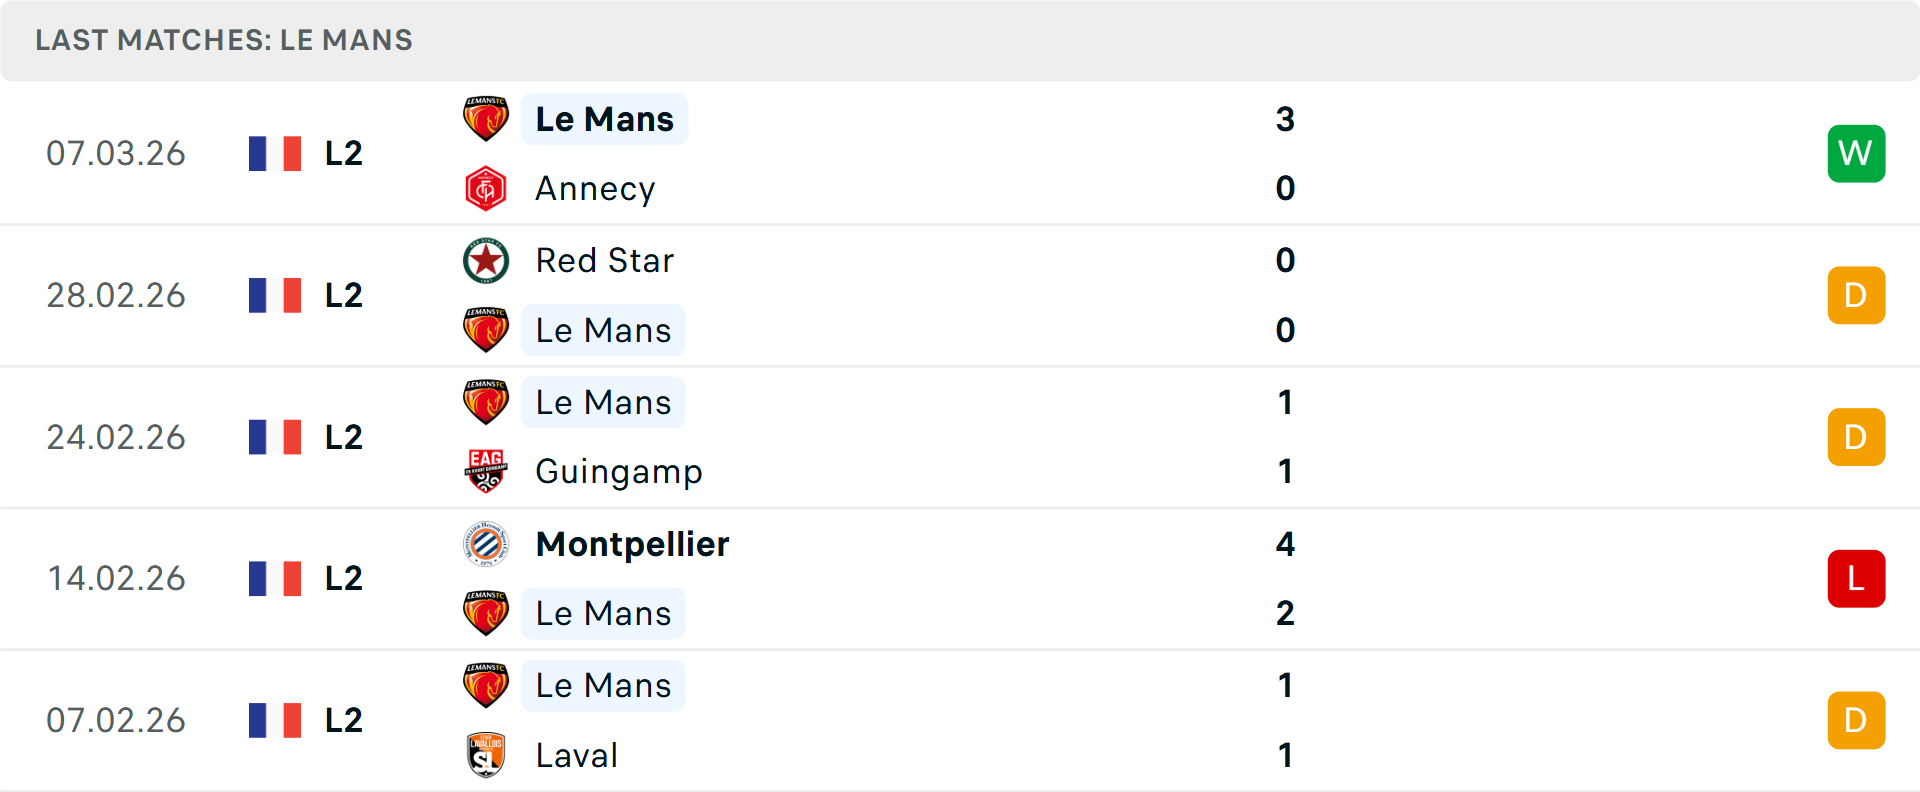The height and width of the screenshot is (792, 1920).
Task: Click the Last Matches: Le Mans header
Action: tap(224, 40)
